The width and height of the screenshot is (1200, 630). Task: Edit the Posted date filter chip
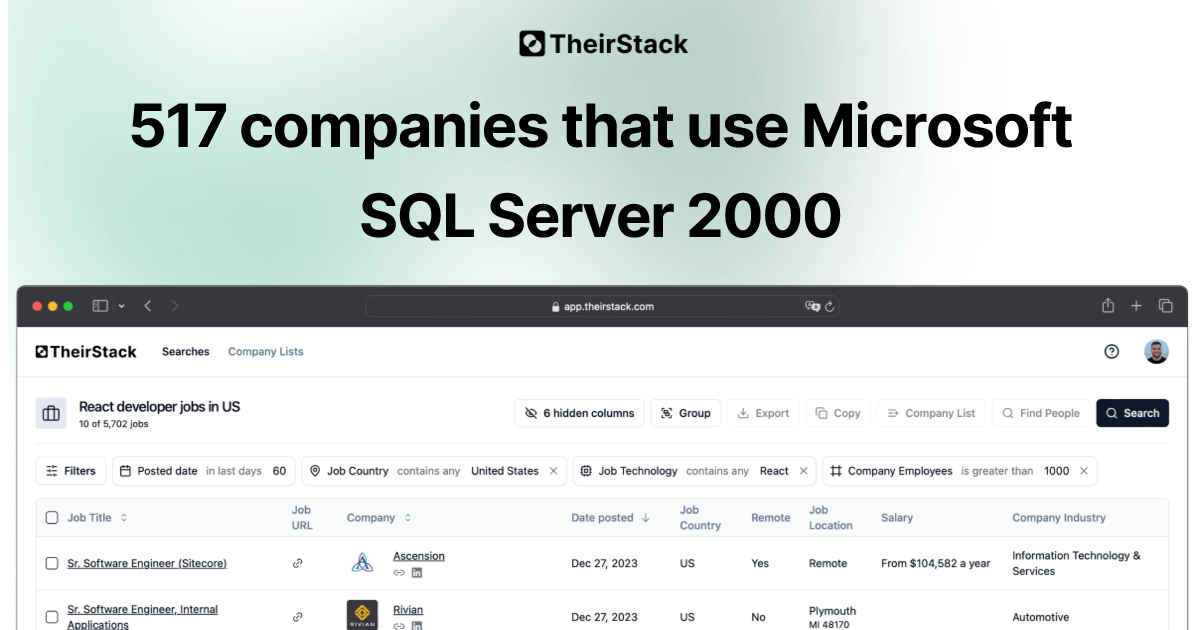click(204, 471)
